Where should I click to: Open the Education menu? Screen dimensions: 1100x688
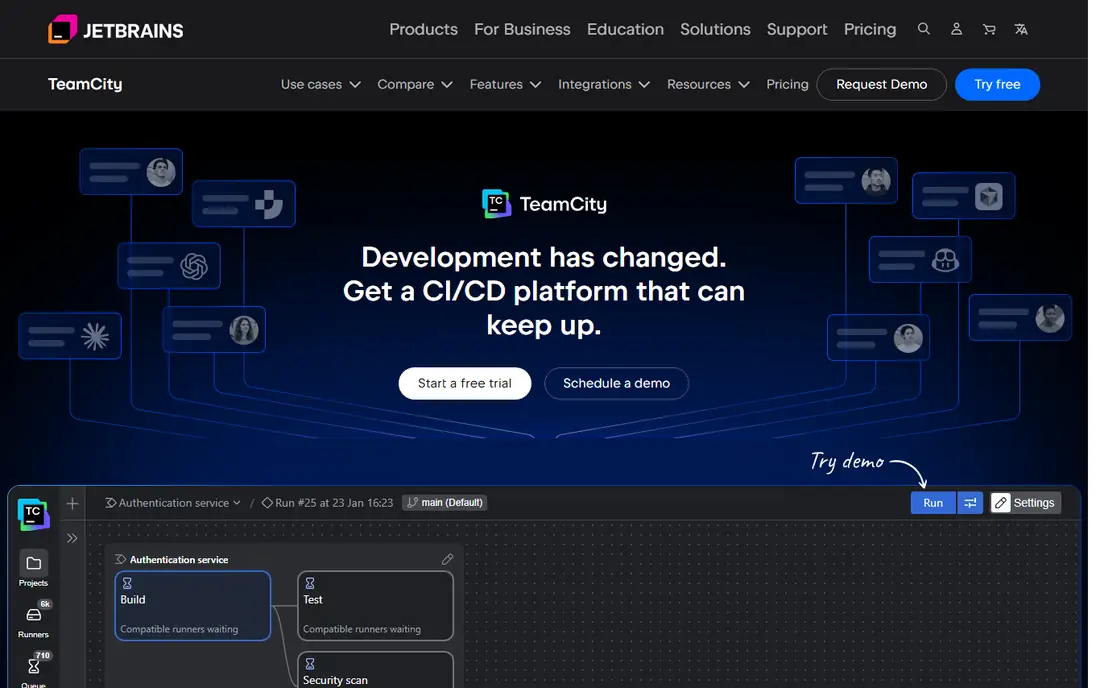tap(625, 29)
